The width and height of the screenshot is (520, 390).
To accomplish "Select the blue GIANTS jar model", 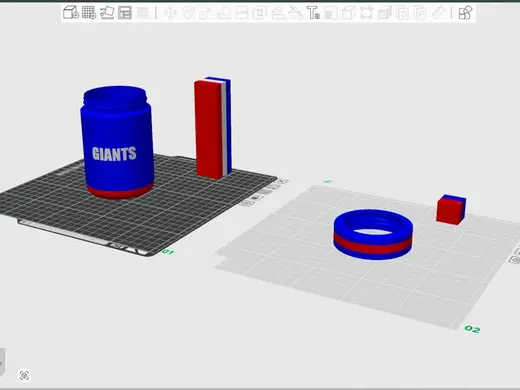I will point(117,142).
